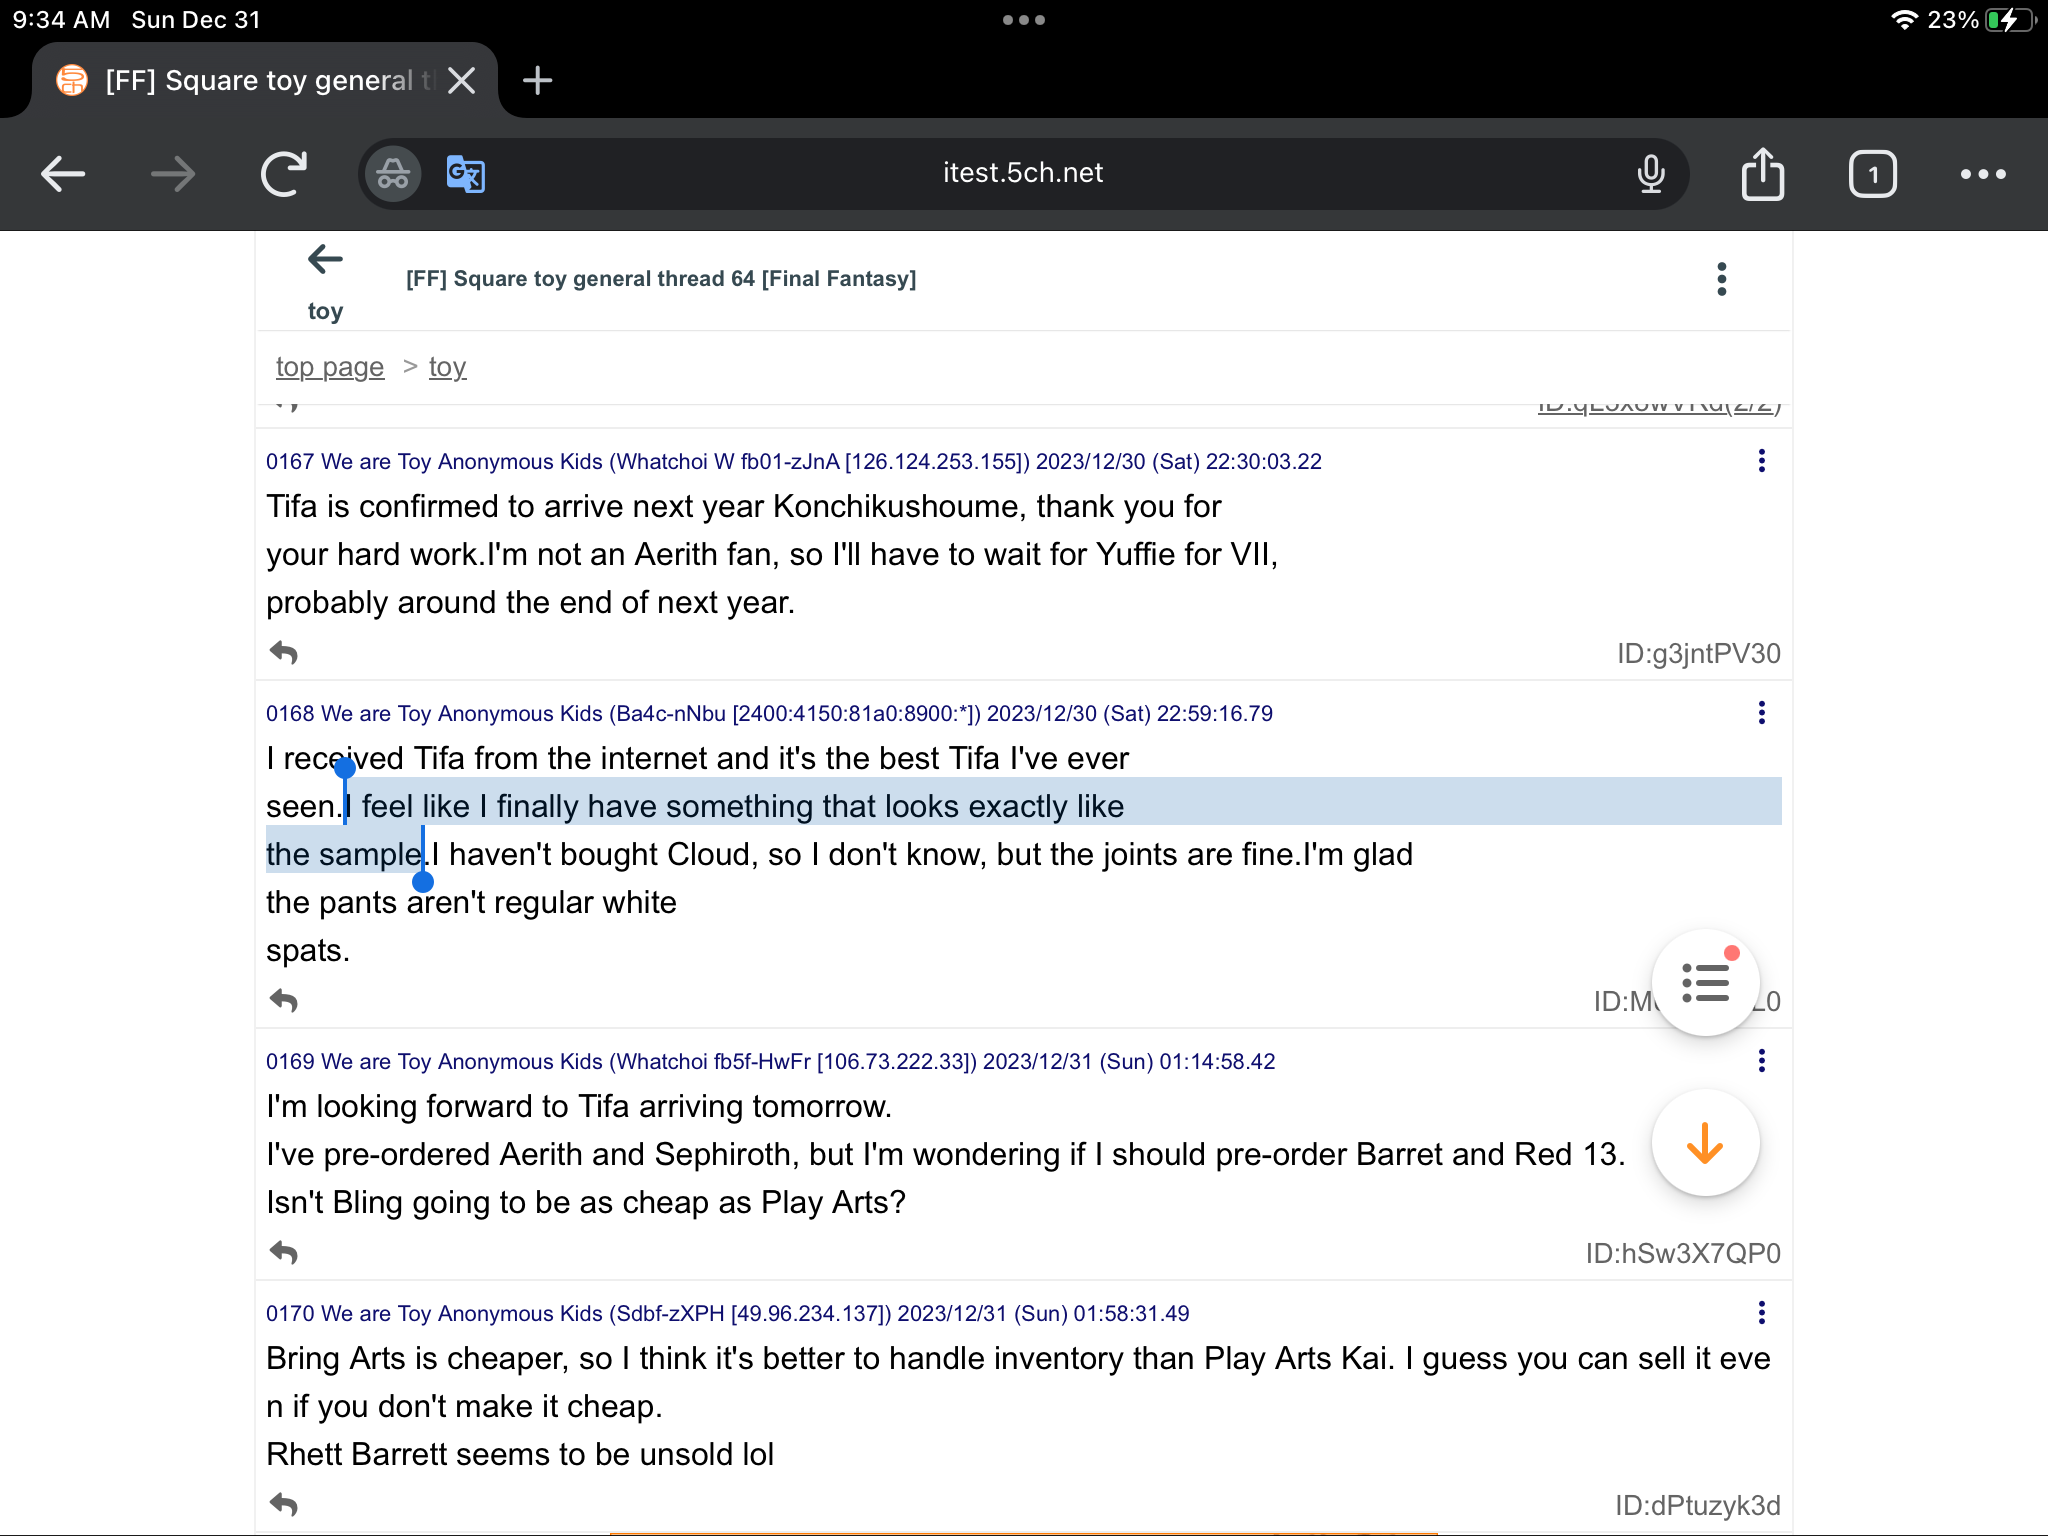The image size is (2048, 1536).
Task: Open a new tab with plus button
Action: 537,80
